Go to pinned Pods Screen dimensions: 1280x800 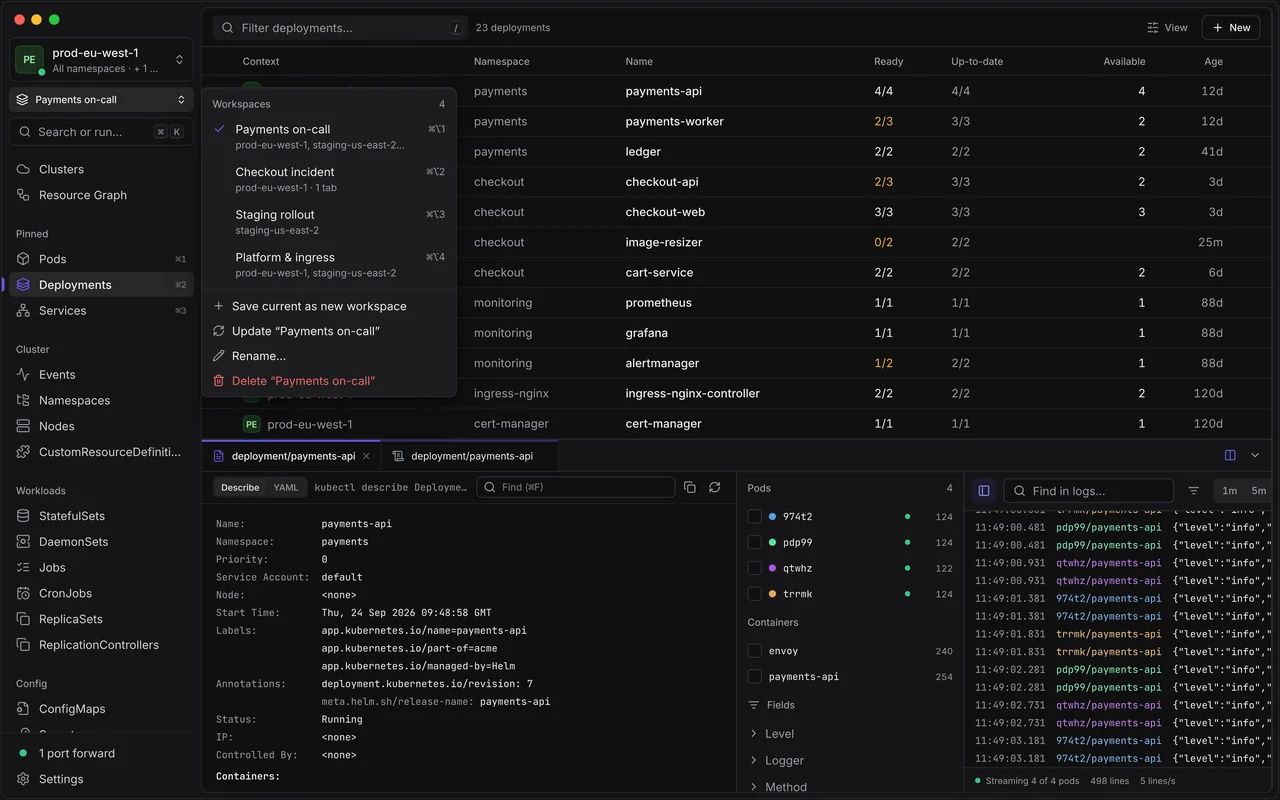(x=101, y=259)
